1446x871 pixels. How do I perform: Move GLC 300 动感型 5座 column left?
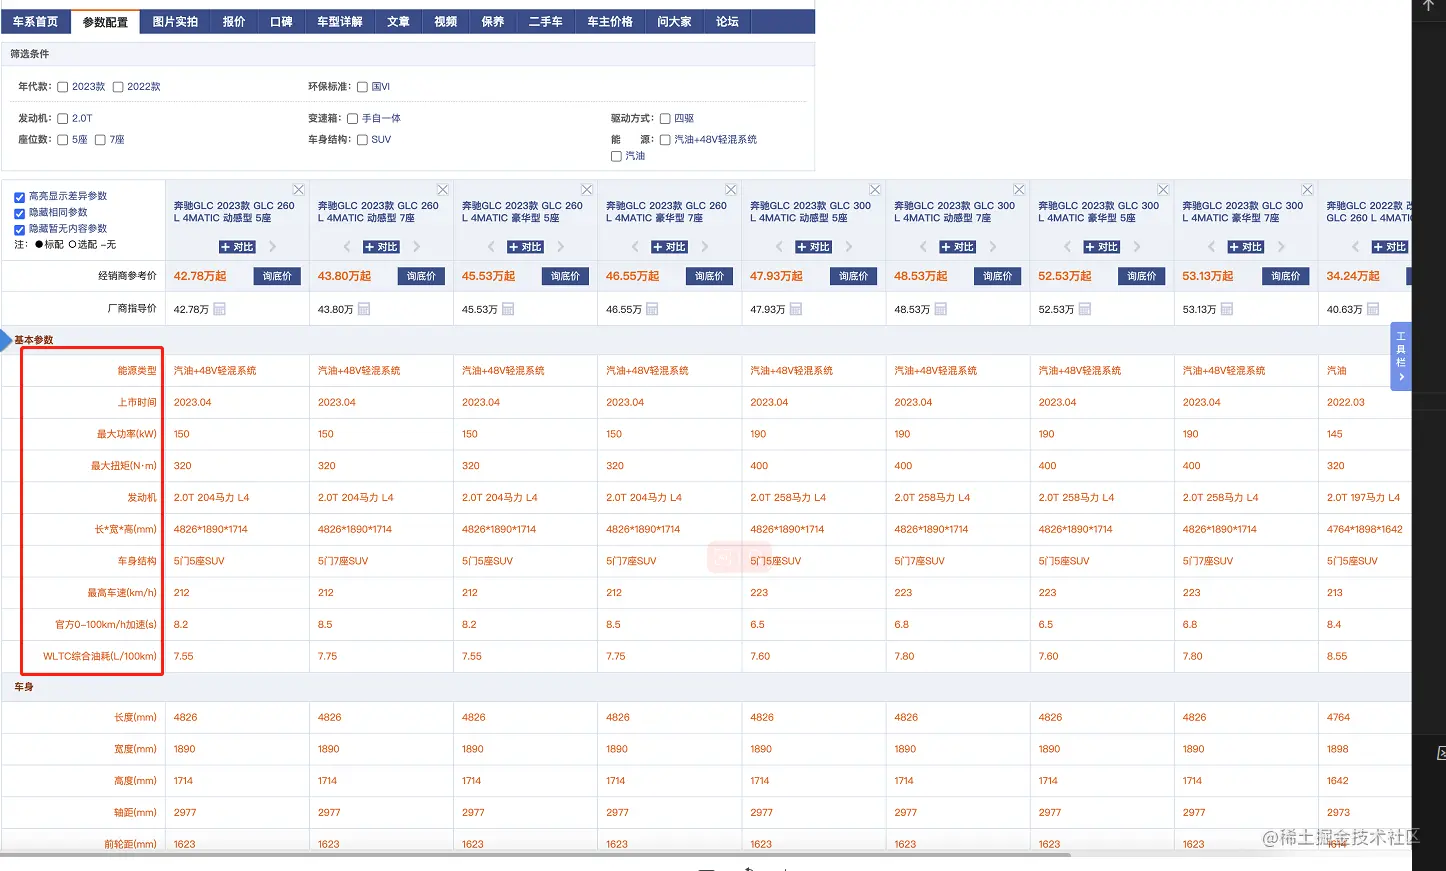click(x=778, y=246)
